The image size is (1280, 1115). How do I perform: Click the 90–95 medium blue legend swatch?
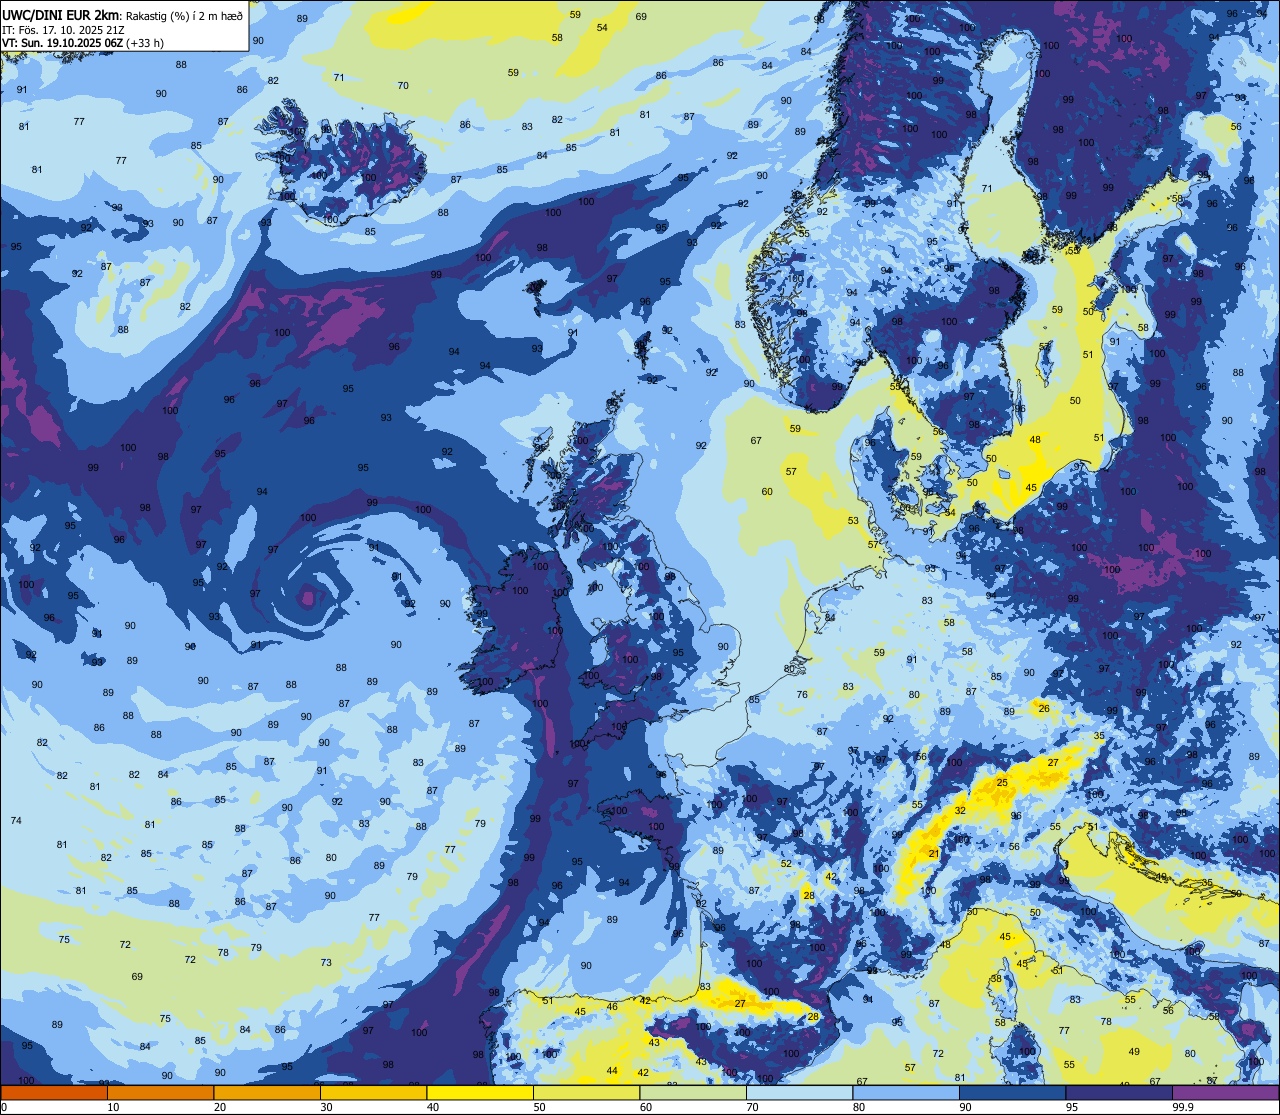point(1013,1092)
